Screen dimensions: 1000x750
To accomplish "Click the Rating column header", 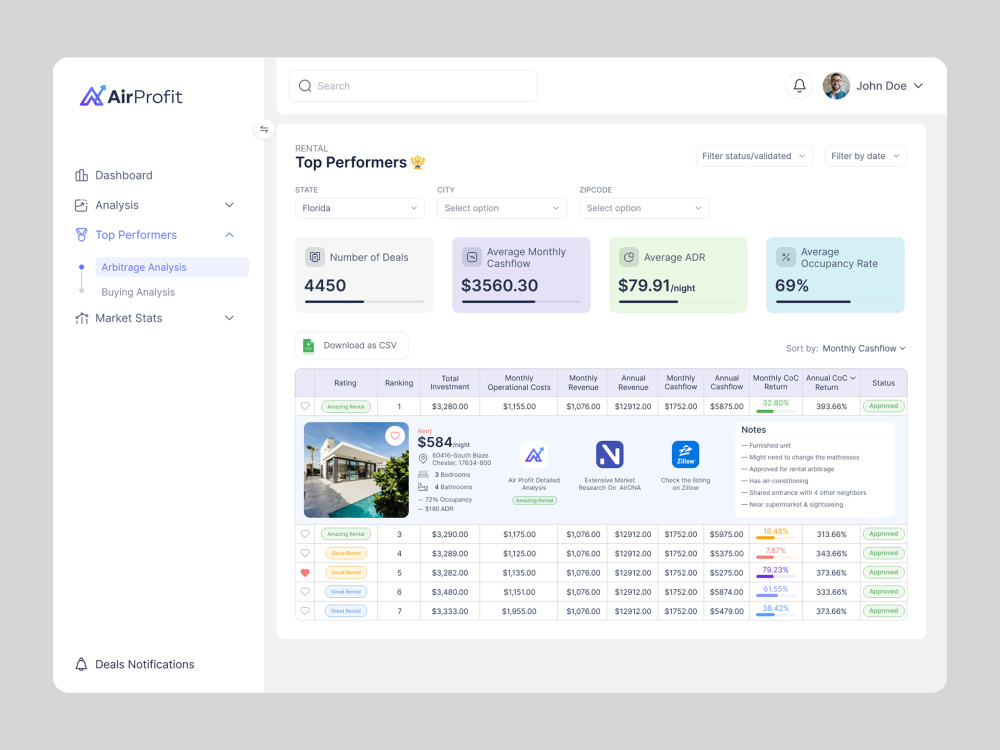I will click(345, 383).
